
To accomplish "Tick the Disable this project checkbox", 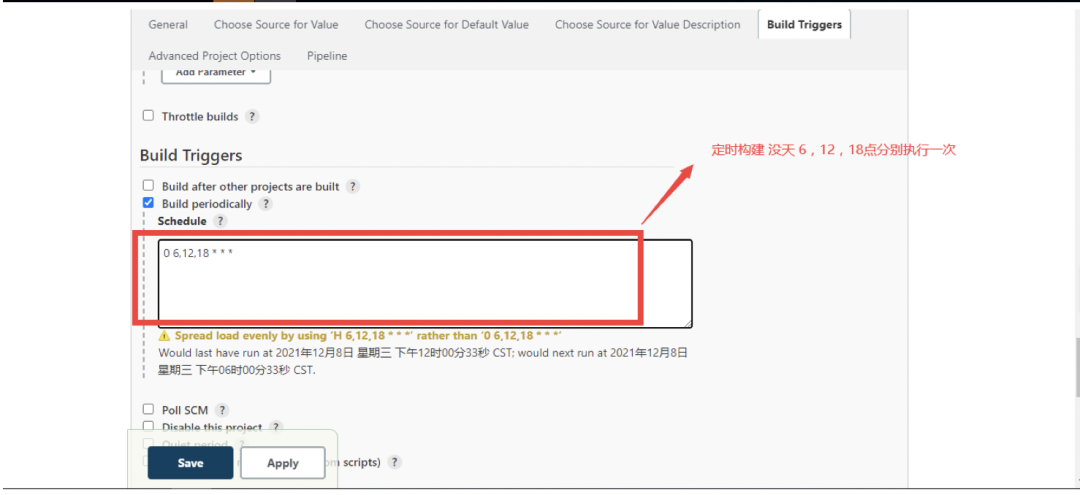I will coord(148,426).
